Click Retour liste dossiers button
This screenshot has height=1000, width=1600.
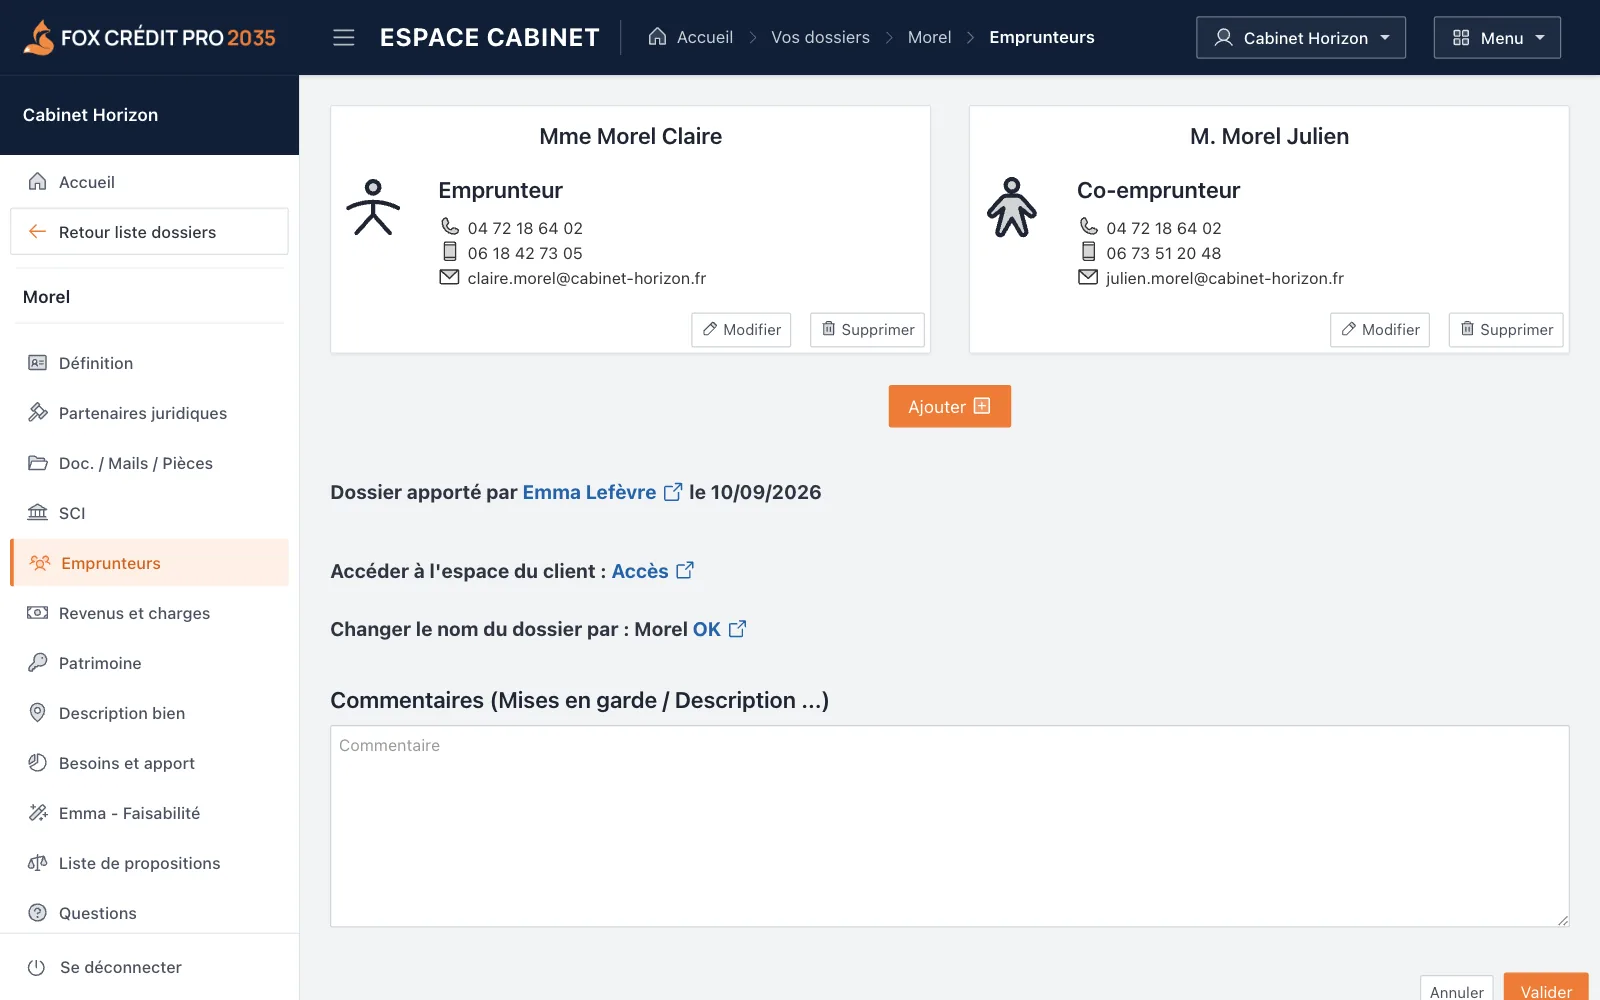point(149,232)
